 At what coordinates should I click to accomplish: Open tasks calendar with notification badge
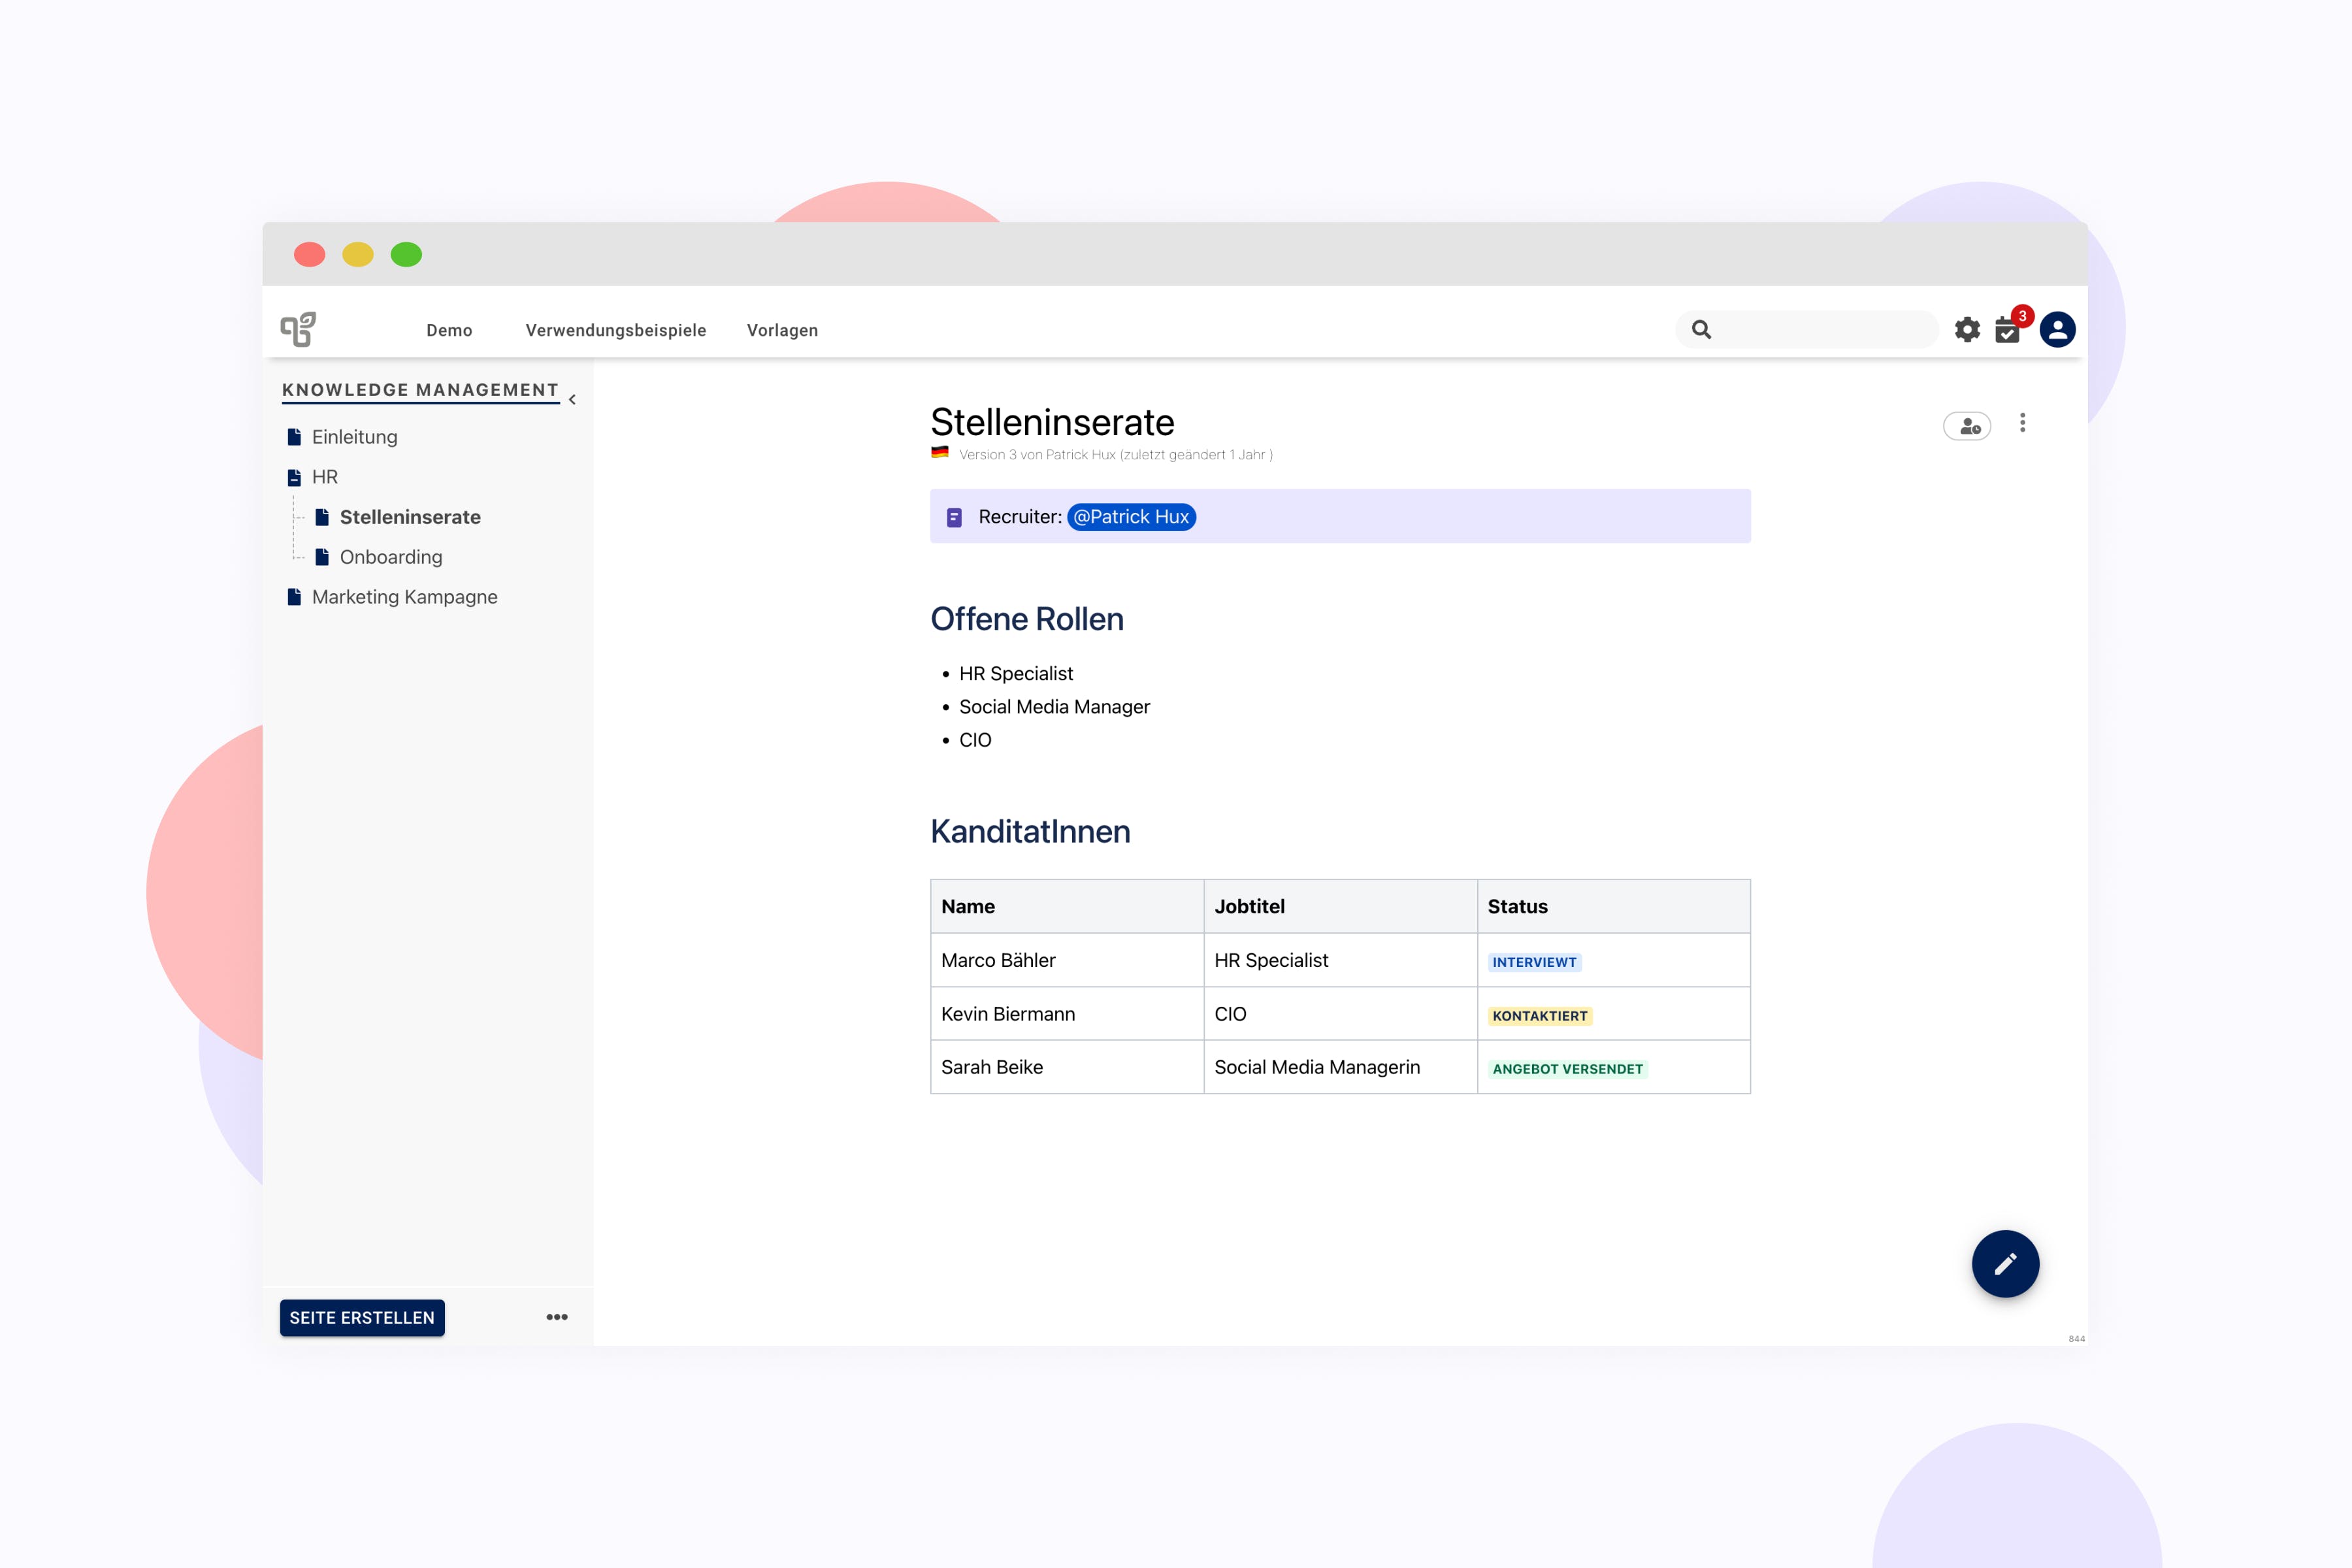(2007, 330)
